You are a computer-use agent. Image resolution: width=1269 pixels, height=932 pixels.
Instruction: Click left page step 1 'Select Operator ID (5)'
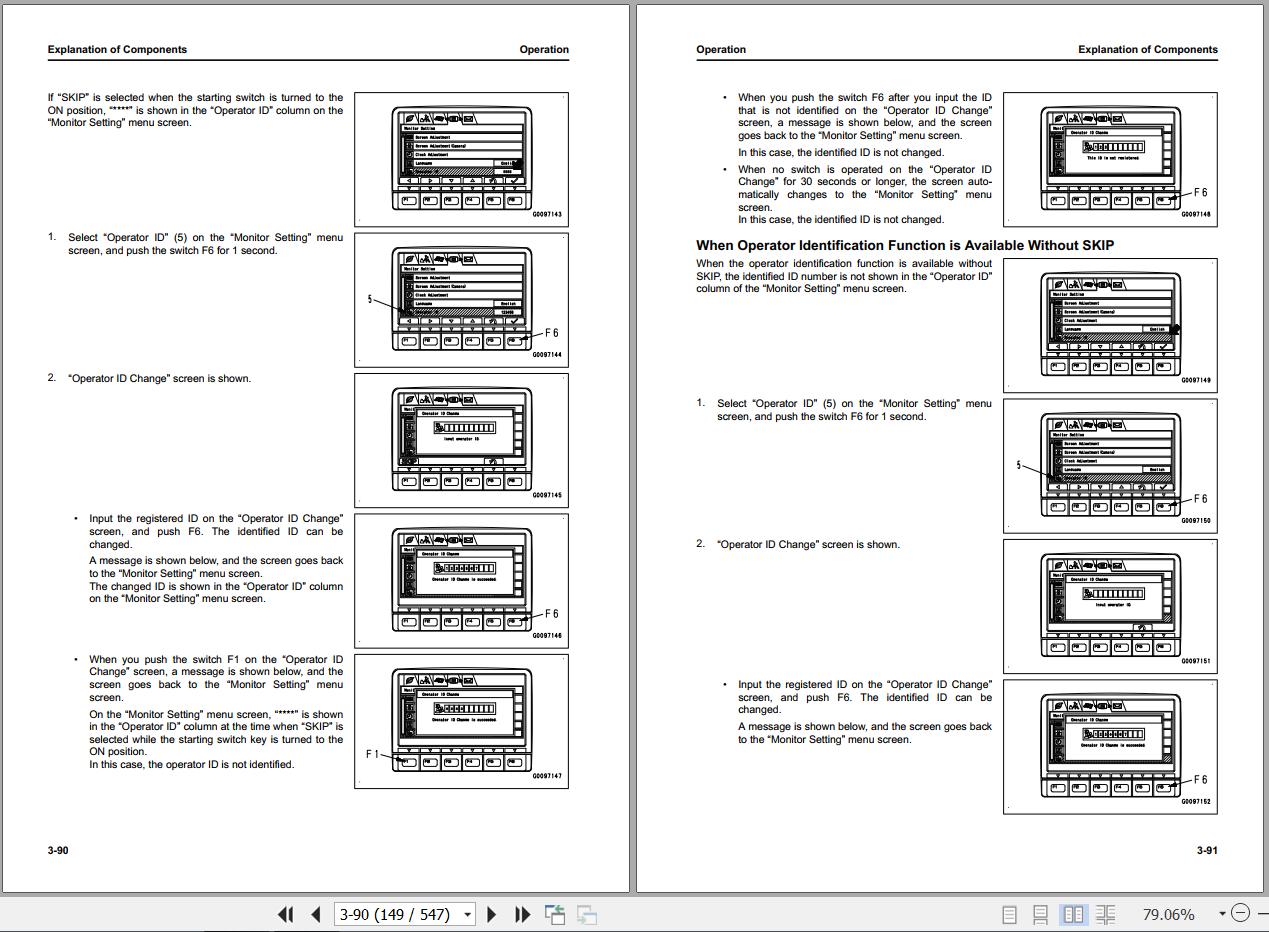point(205,244)
